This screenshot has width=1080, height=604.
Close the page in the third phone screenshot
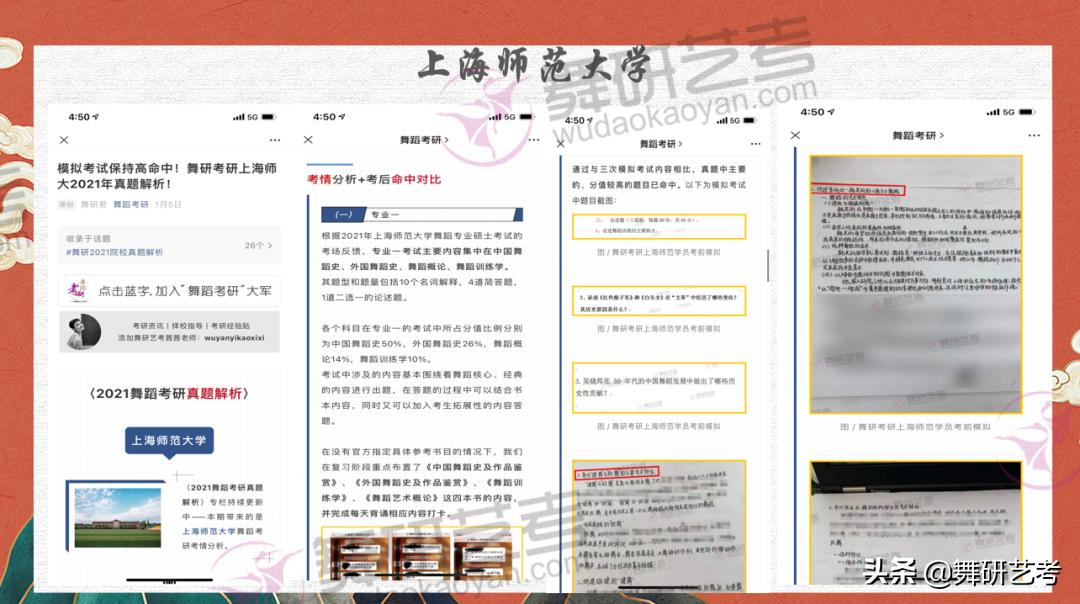pyautogui.click(x=561, y=144)
